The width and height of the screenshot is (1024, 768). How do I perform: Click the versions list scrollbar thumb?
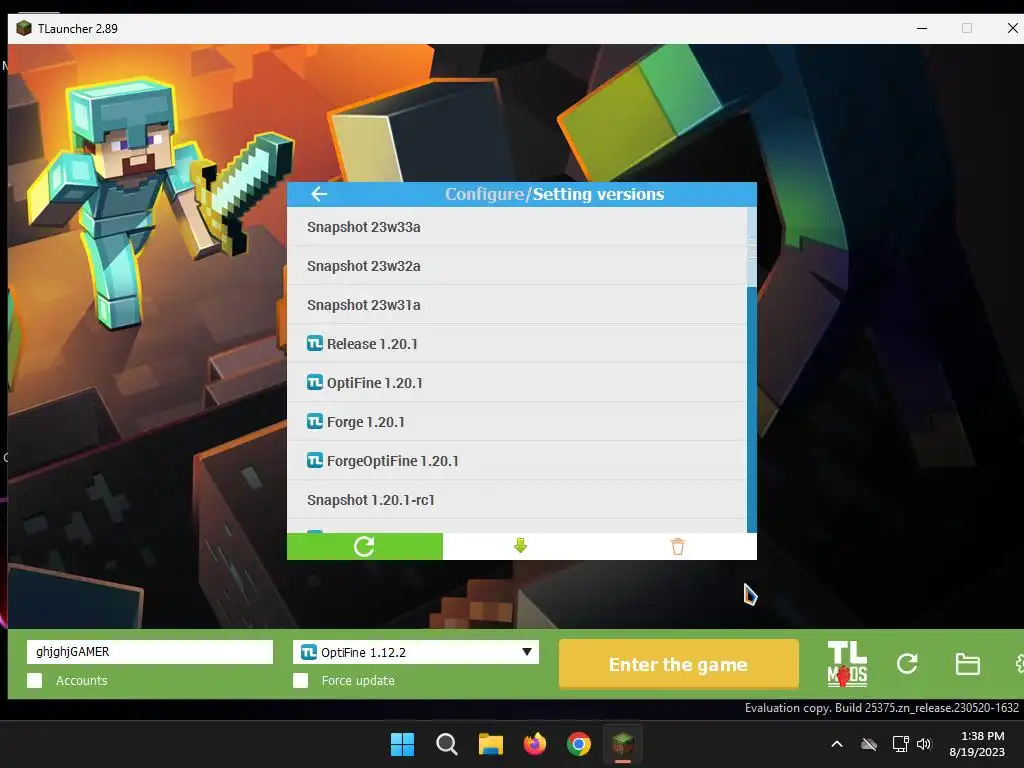coord(752,248)
